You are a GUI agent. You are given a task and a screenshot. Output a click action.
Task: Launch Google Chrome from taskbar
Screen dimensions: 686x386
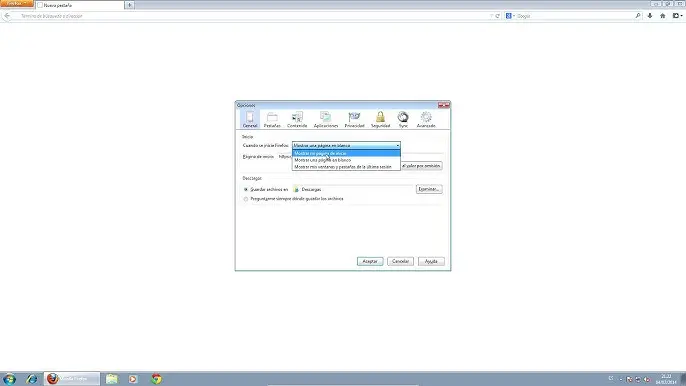point(156,379)
